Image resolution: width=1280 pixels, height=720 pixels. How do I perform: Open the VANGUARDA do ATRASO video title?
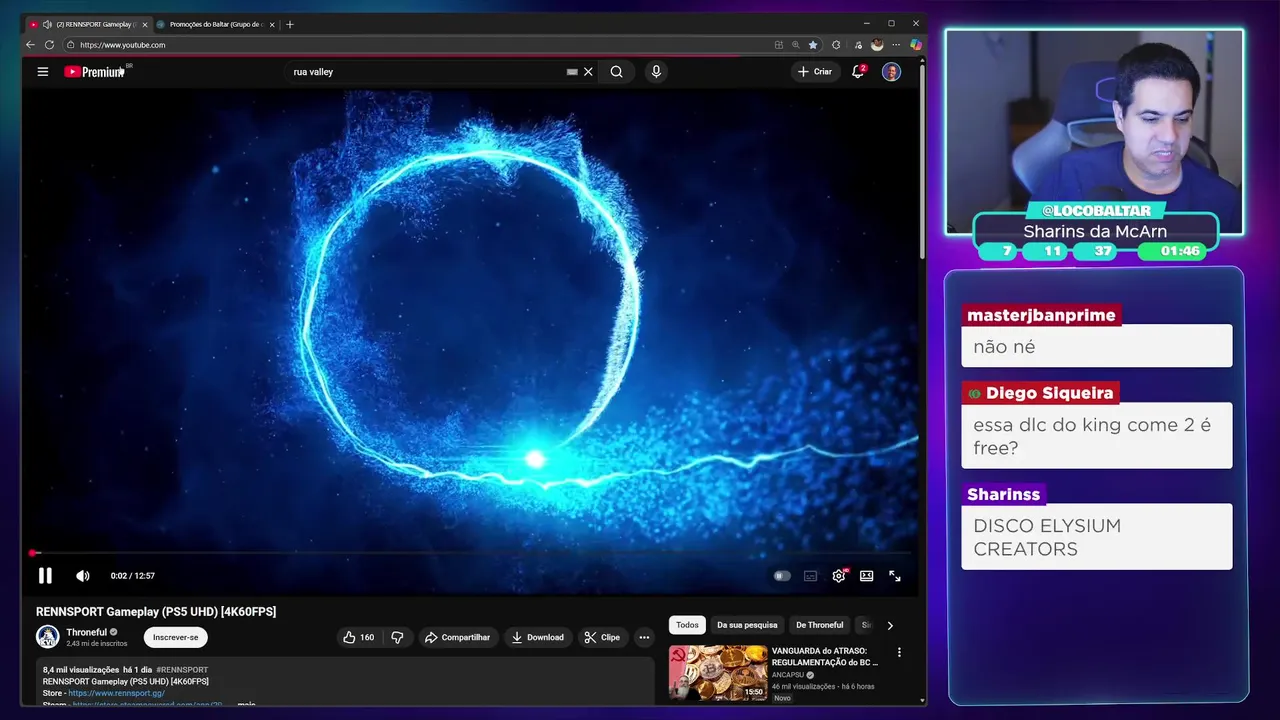pos(825,656)
